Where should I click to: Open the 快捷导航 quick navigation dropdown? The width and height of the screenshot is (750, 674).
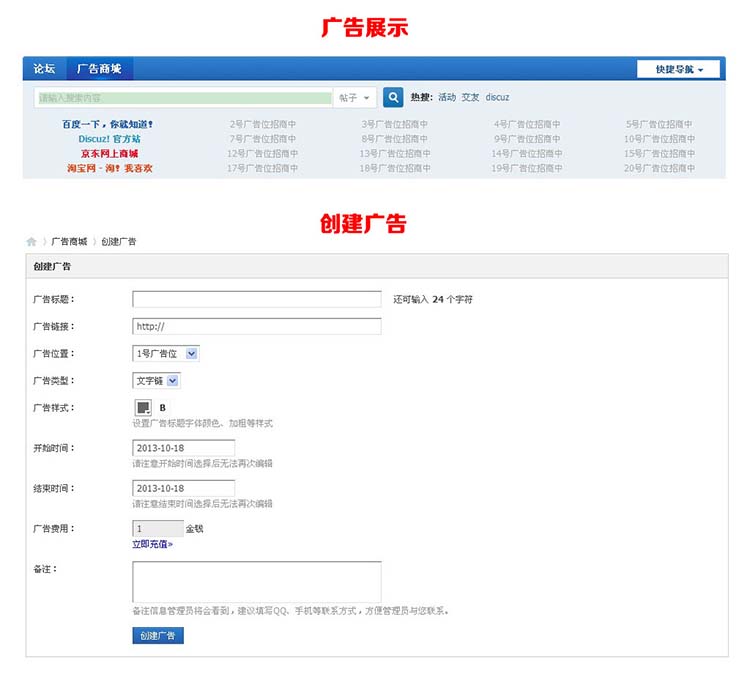pyautogui.click(x=678, y=69)
